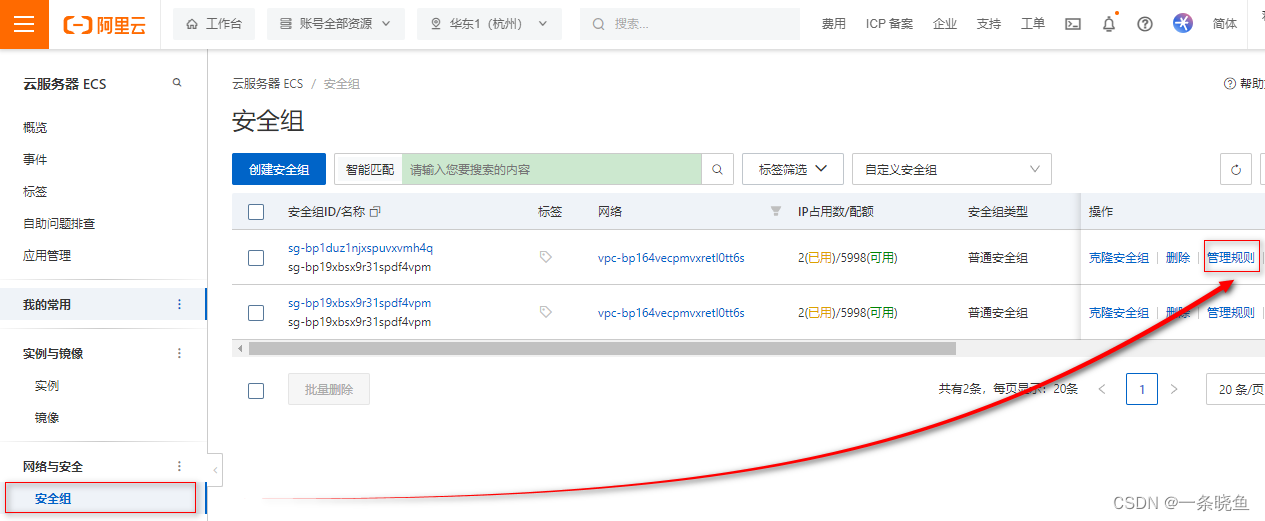This screenshot has width=1265, height=521.
Task: Open 标签 in sidebar
Action: pos(35,191)
